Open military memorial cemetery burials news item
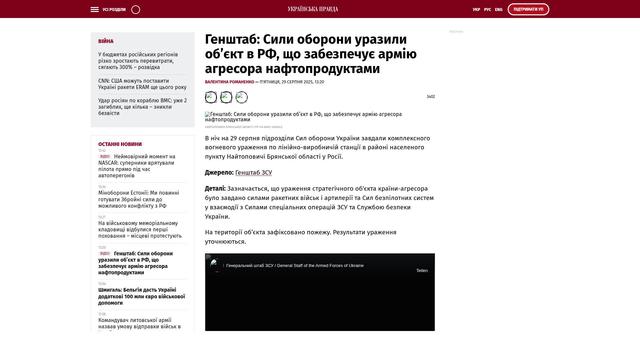The image size is (640, 360). (140, 230)
